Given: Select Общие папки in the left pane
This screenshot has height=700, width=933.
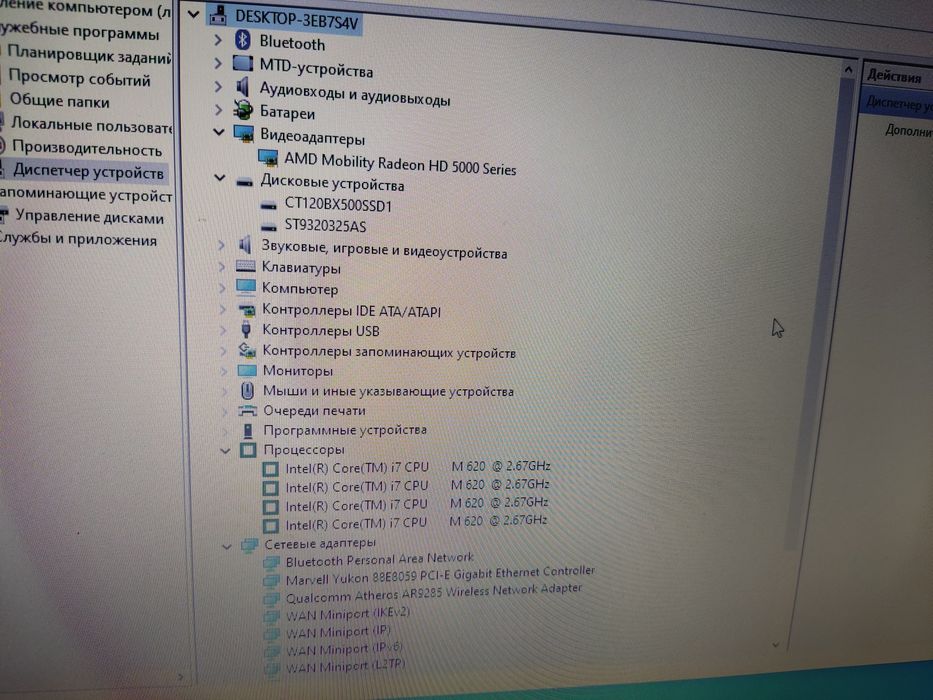Looking at the screenshot, I should pyautogui.click(x=60, y=101).
